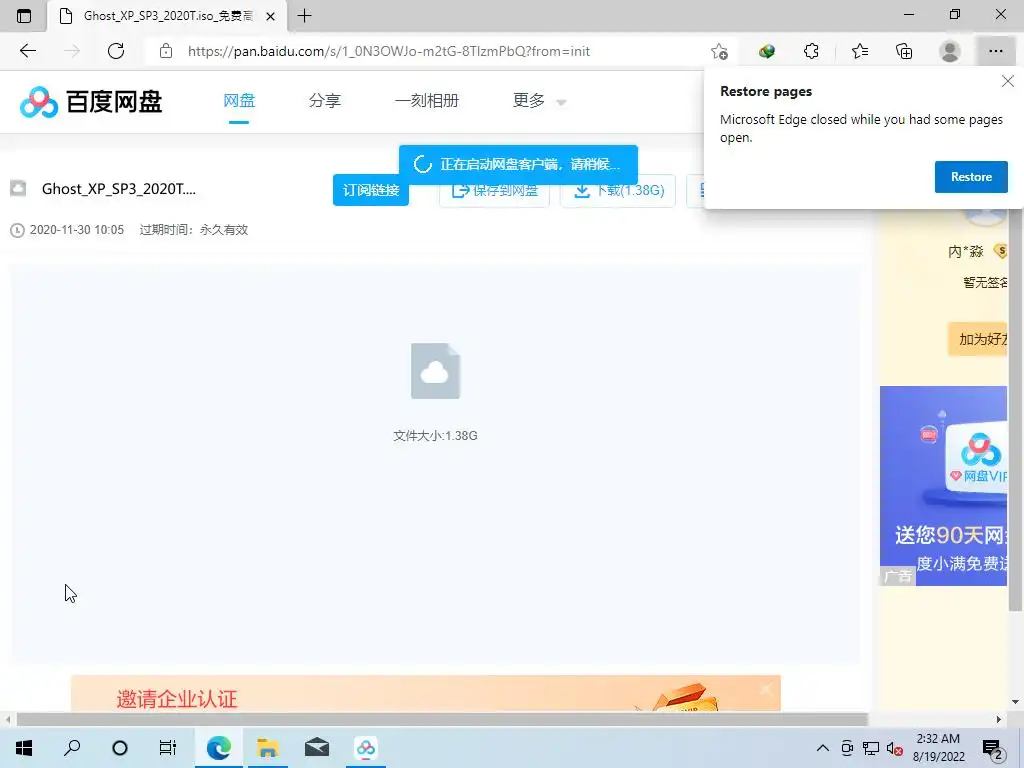
Task: Switch to the 分享 tab
Action: (x=325, y=101)
